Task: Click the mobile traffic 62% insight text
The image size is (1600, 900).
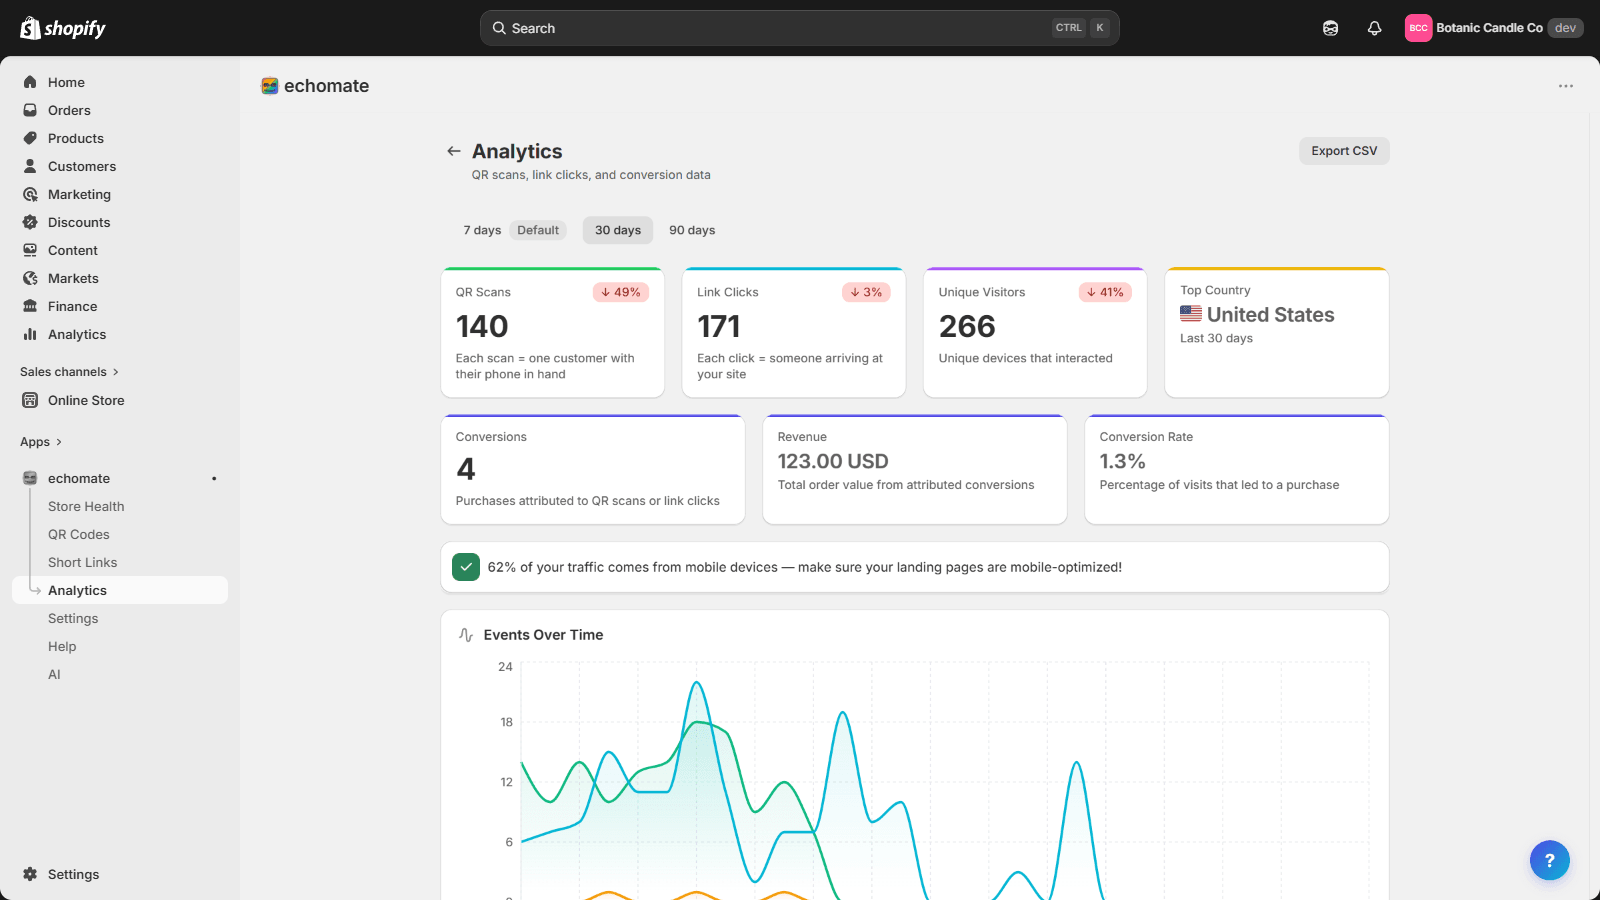Action: click(805, 567)
